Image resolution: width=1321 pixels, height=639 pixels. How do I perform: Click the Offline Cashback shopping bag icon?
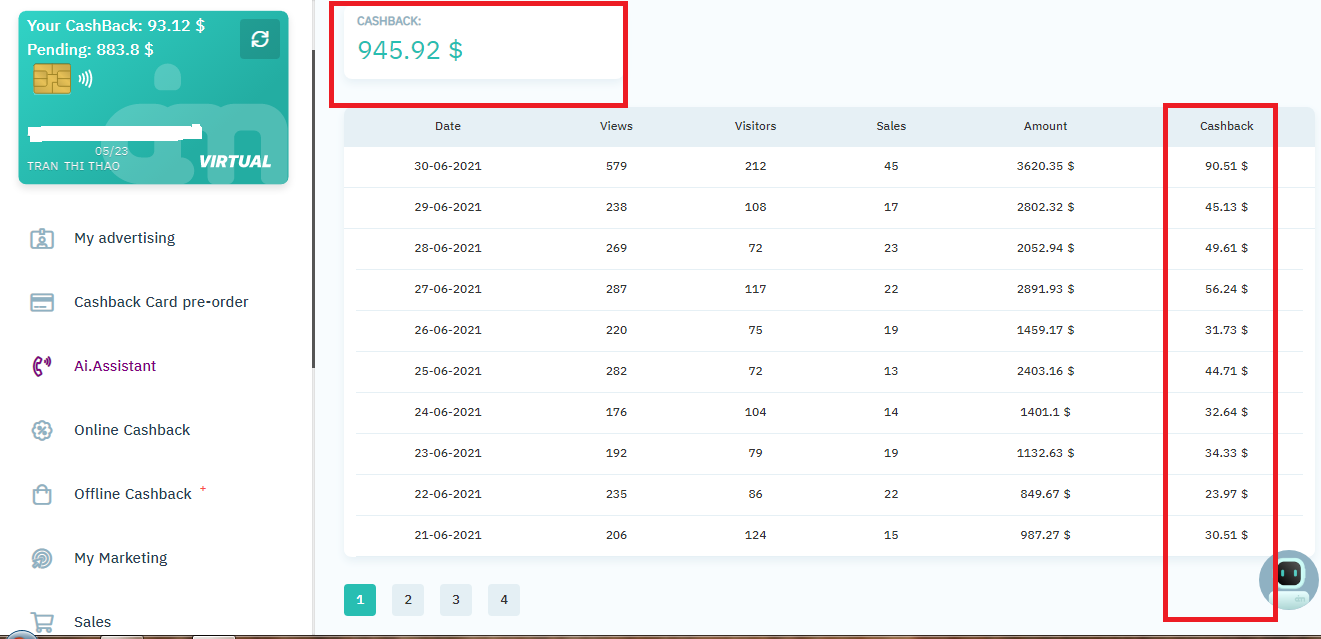(42, 495)
